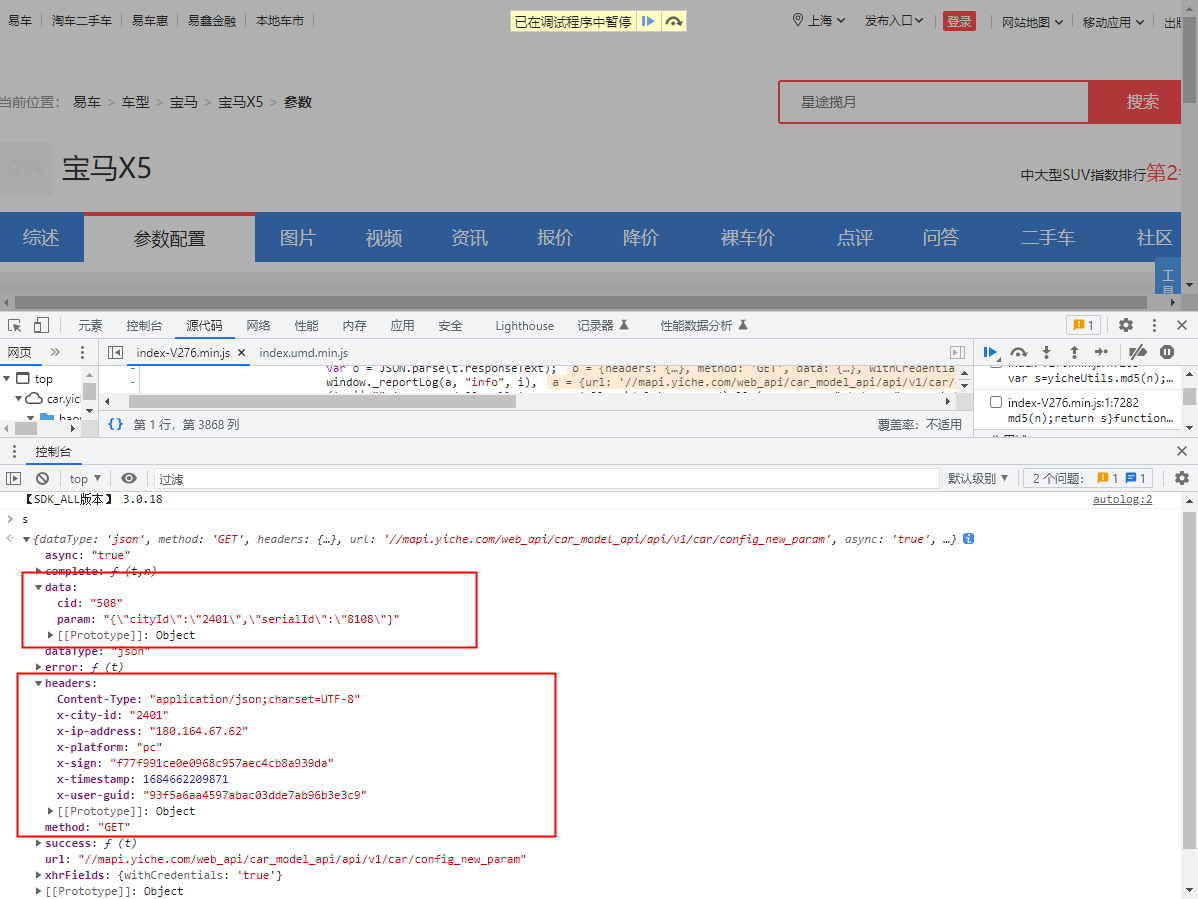
Task: Show the console sidebar
Action: (14, 478)
